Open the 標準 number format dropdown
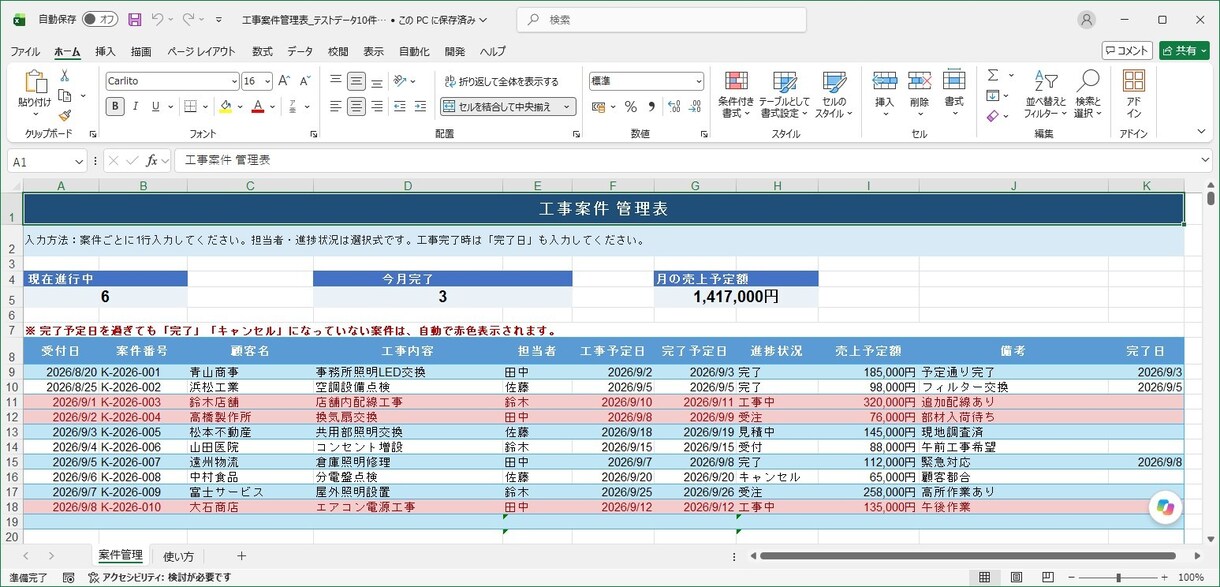1220x587 pixels. pyautogui.click(x=698, y=81)
